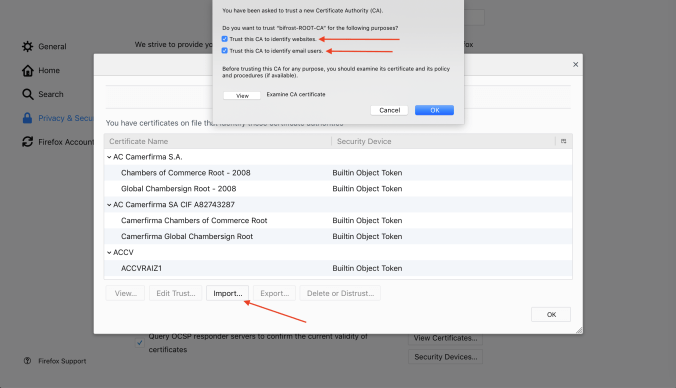Click the Edit Trust... button
This screenshot has width=676, height=388.
click(175, 293)
